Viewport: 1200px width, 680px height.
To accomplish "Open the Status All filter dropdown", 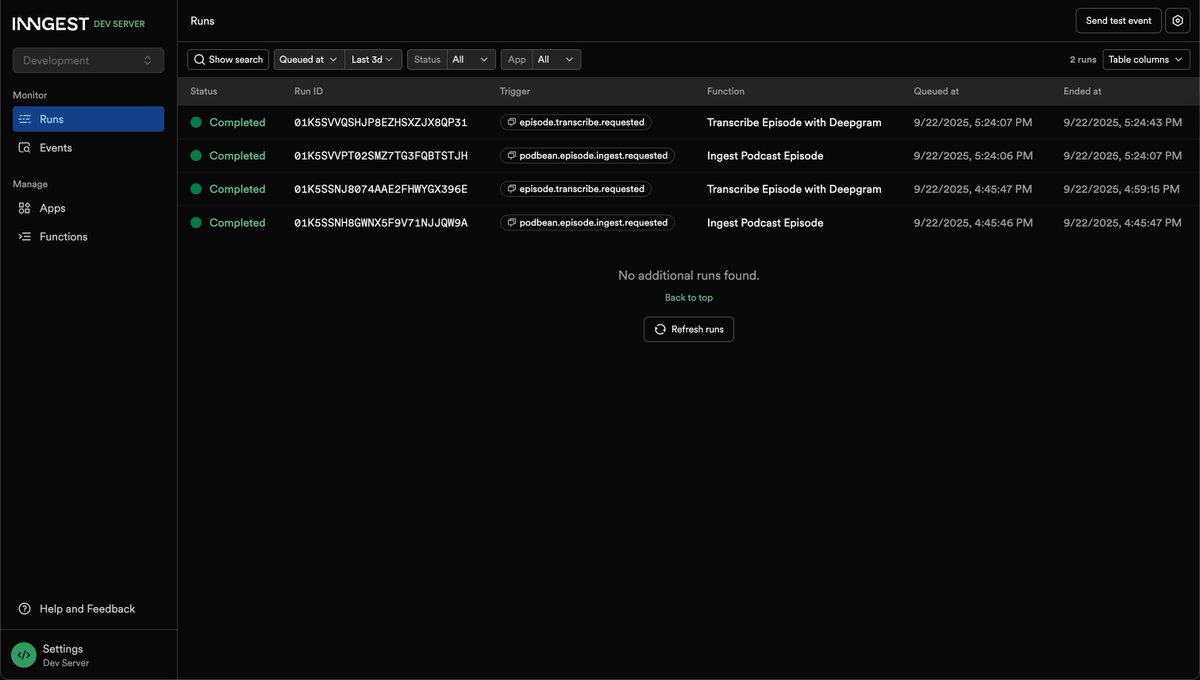I will coord(471,60).
